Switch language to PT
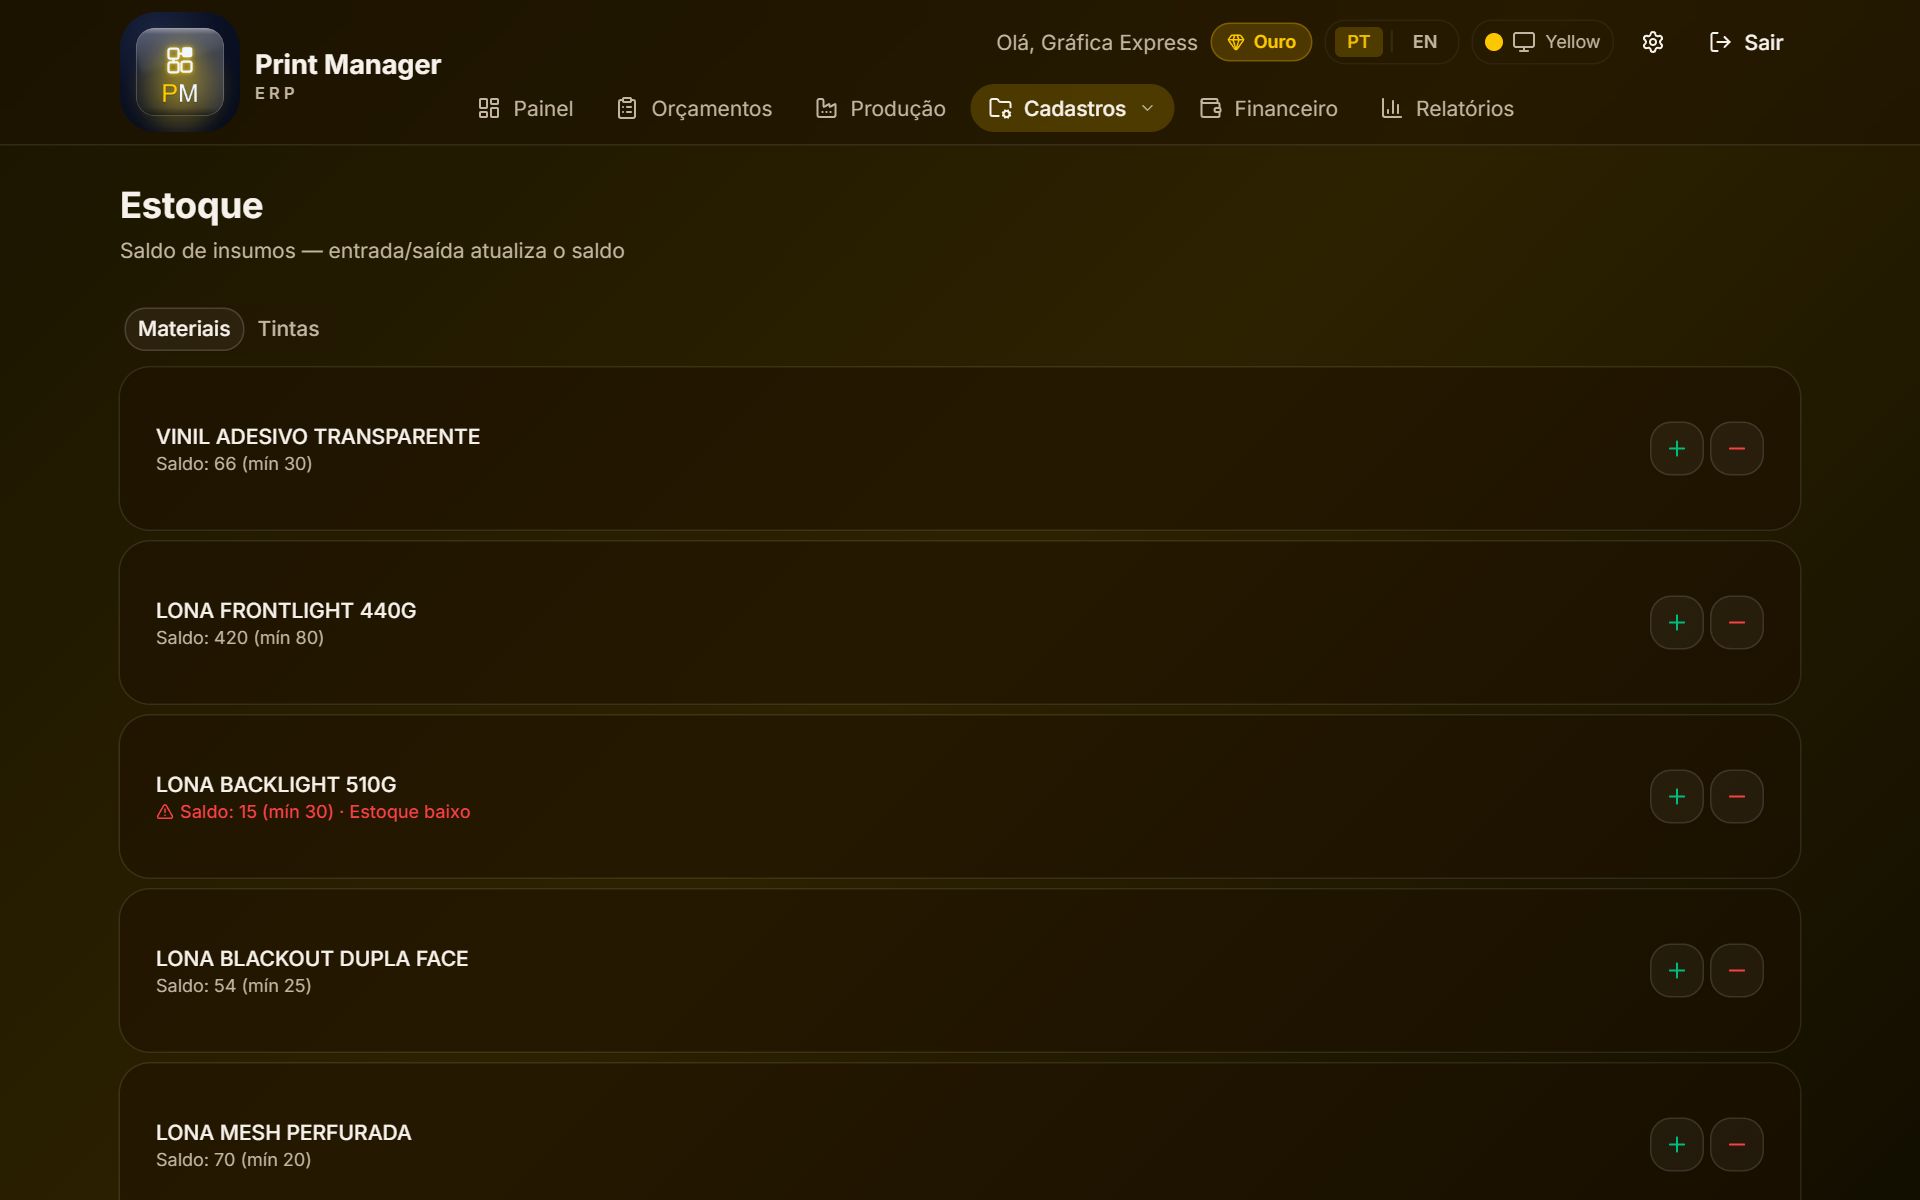The image size is (1920, 1200). 1358,42
